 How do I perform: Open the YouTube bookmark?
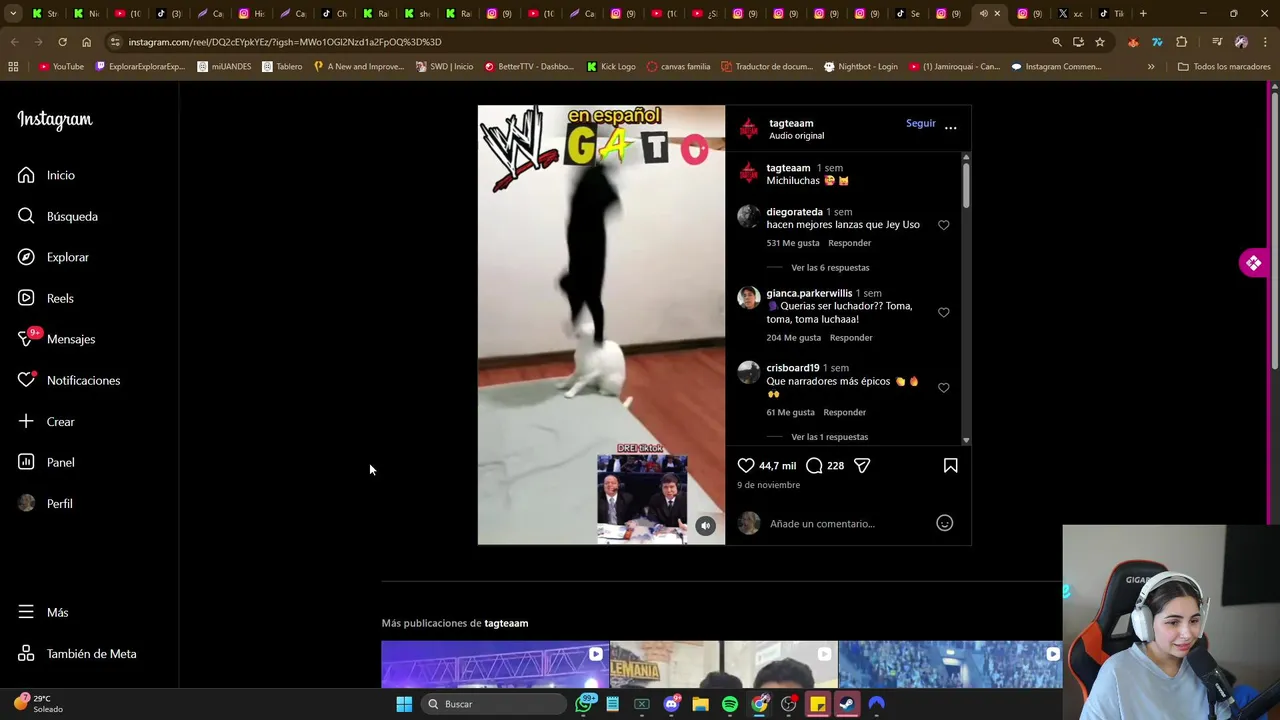[x=61, y=67]
